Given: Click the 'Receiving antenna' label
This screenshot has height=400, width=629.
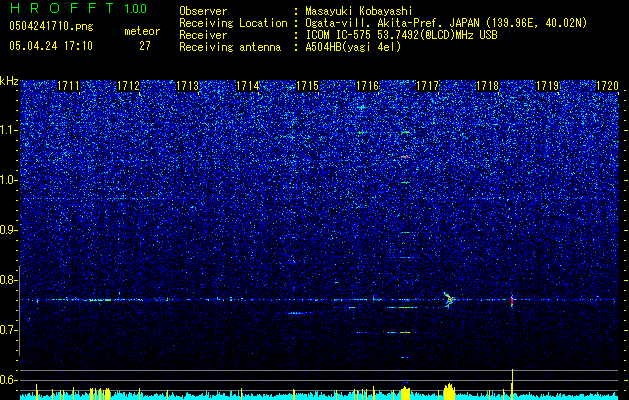Looking at the screenshot, I should pos(230,47).
